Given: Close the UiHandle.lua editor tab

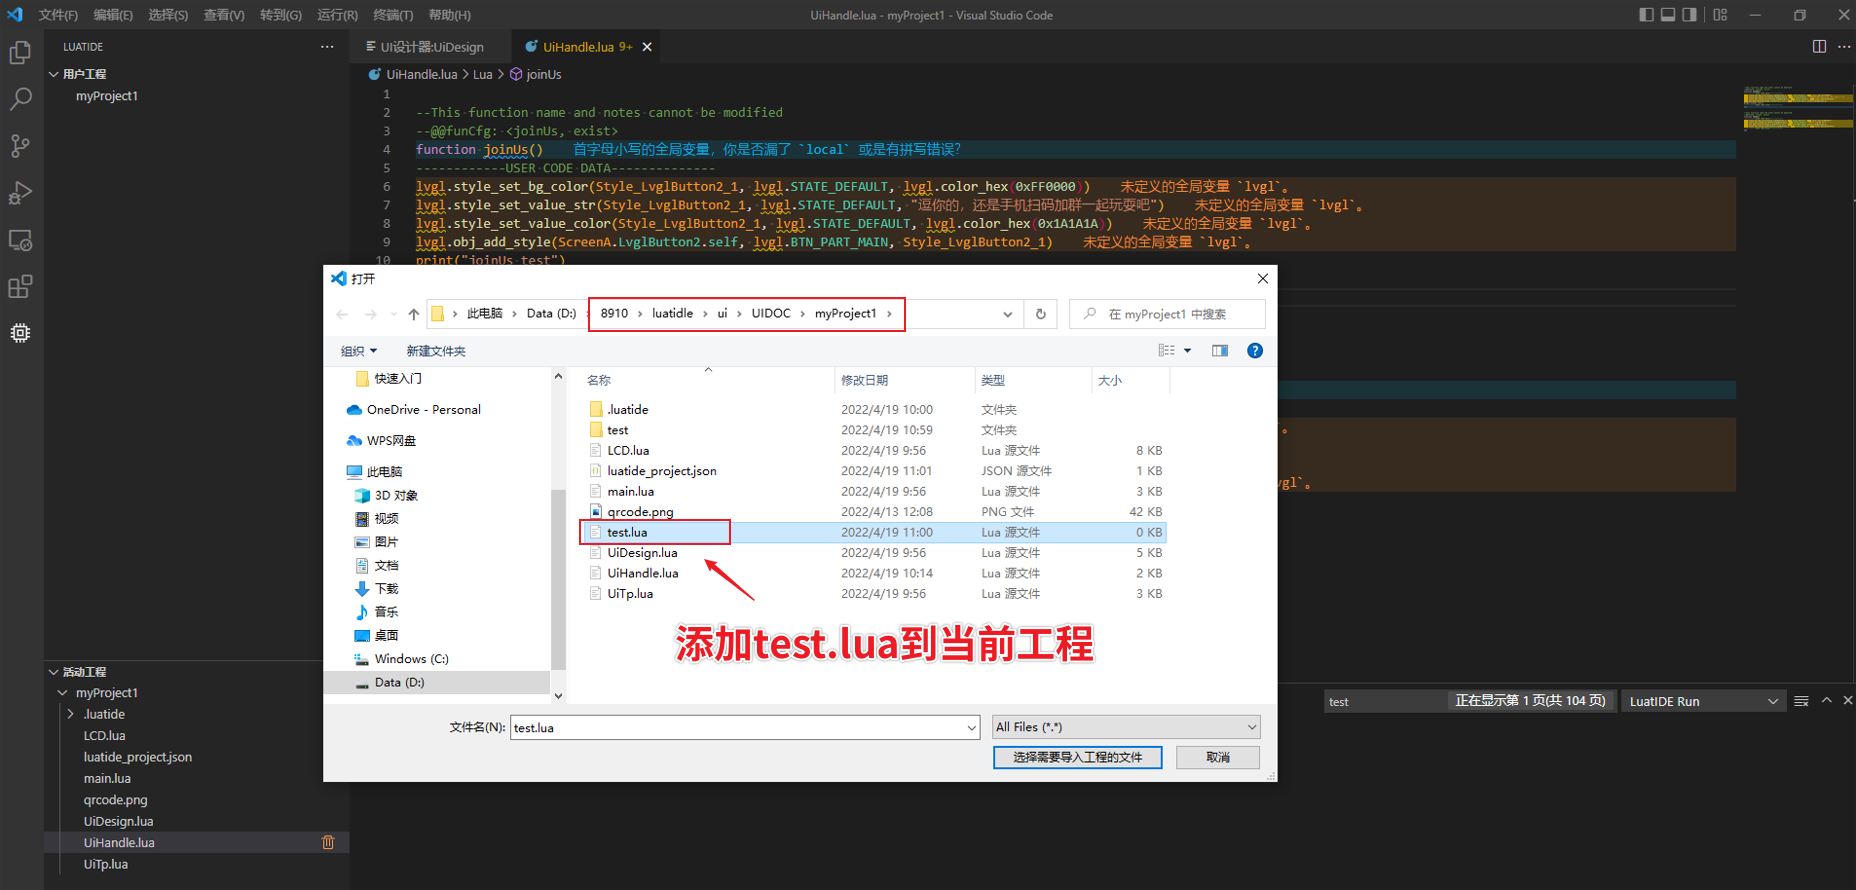Looking at the screenshot, I should click(x=647, y=47).
